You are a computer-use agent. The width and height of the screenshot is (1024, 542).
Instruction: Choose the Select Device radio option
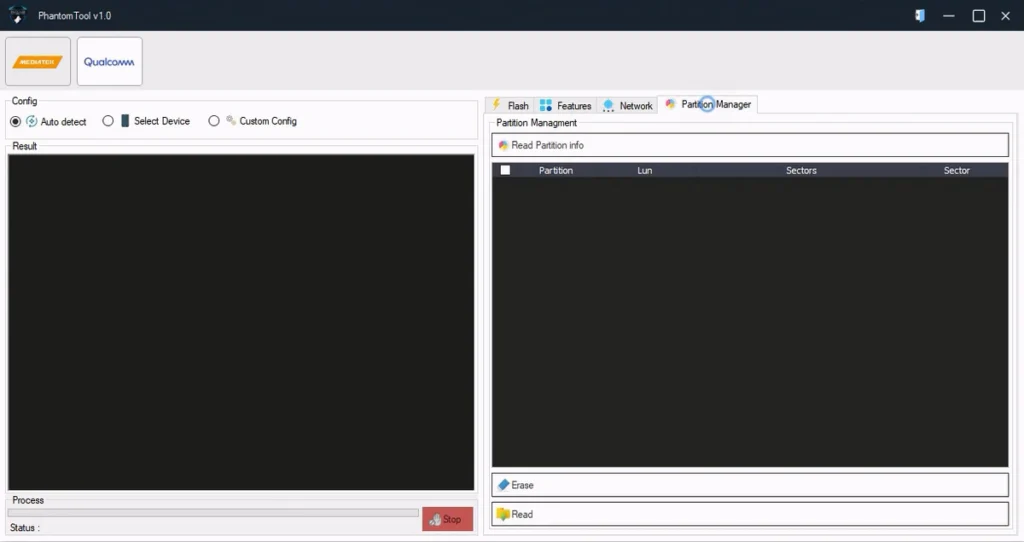click(108, 121)
